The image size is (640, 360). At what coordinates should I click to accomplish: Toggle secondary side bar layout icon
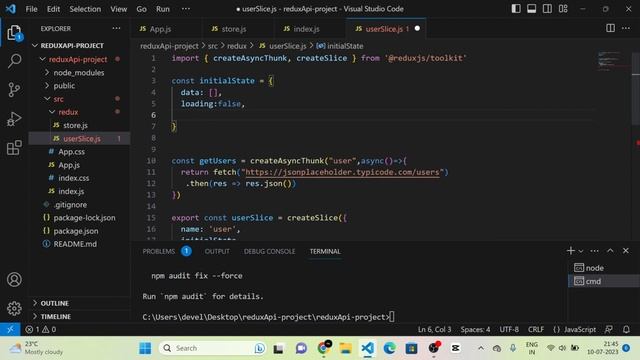click(x=547, y=9)
